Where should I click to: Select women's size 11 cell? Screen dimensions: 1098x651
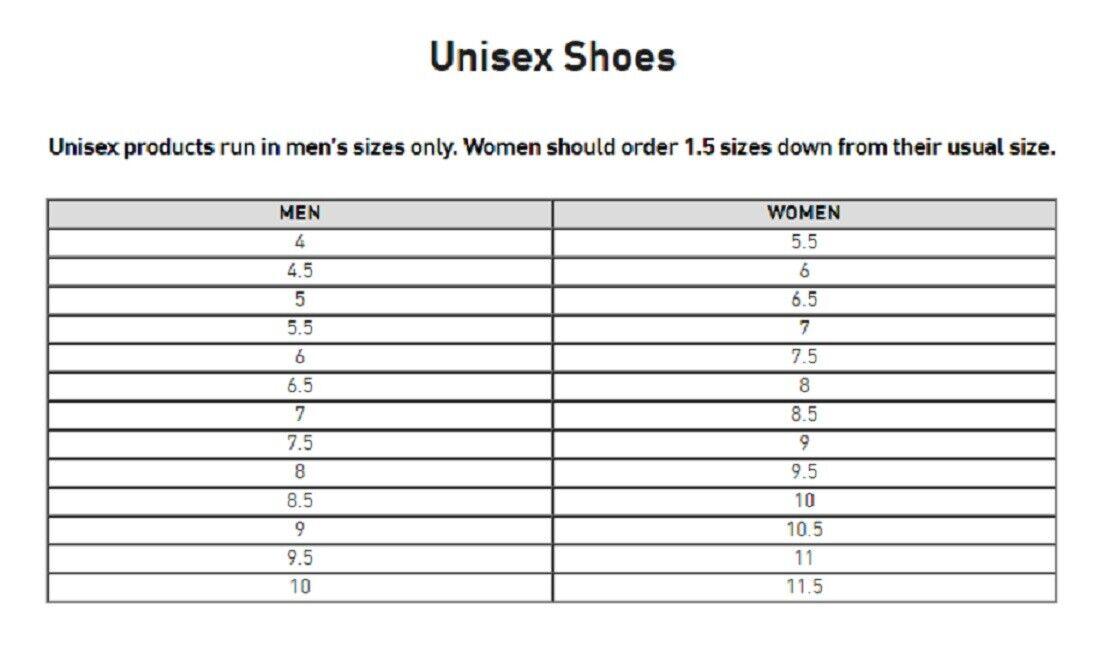(x=804, y=558)
